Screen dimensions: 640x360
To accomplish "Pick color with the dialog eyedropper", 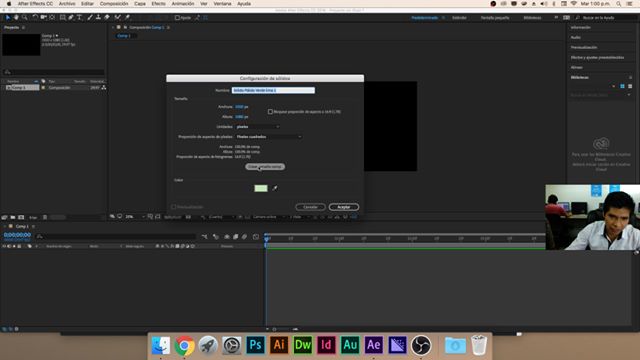I will point(275,188).
